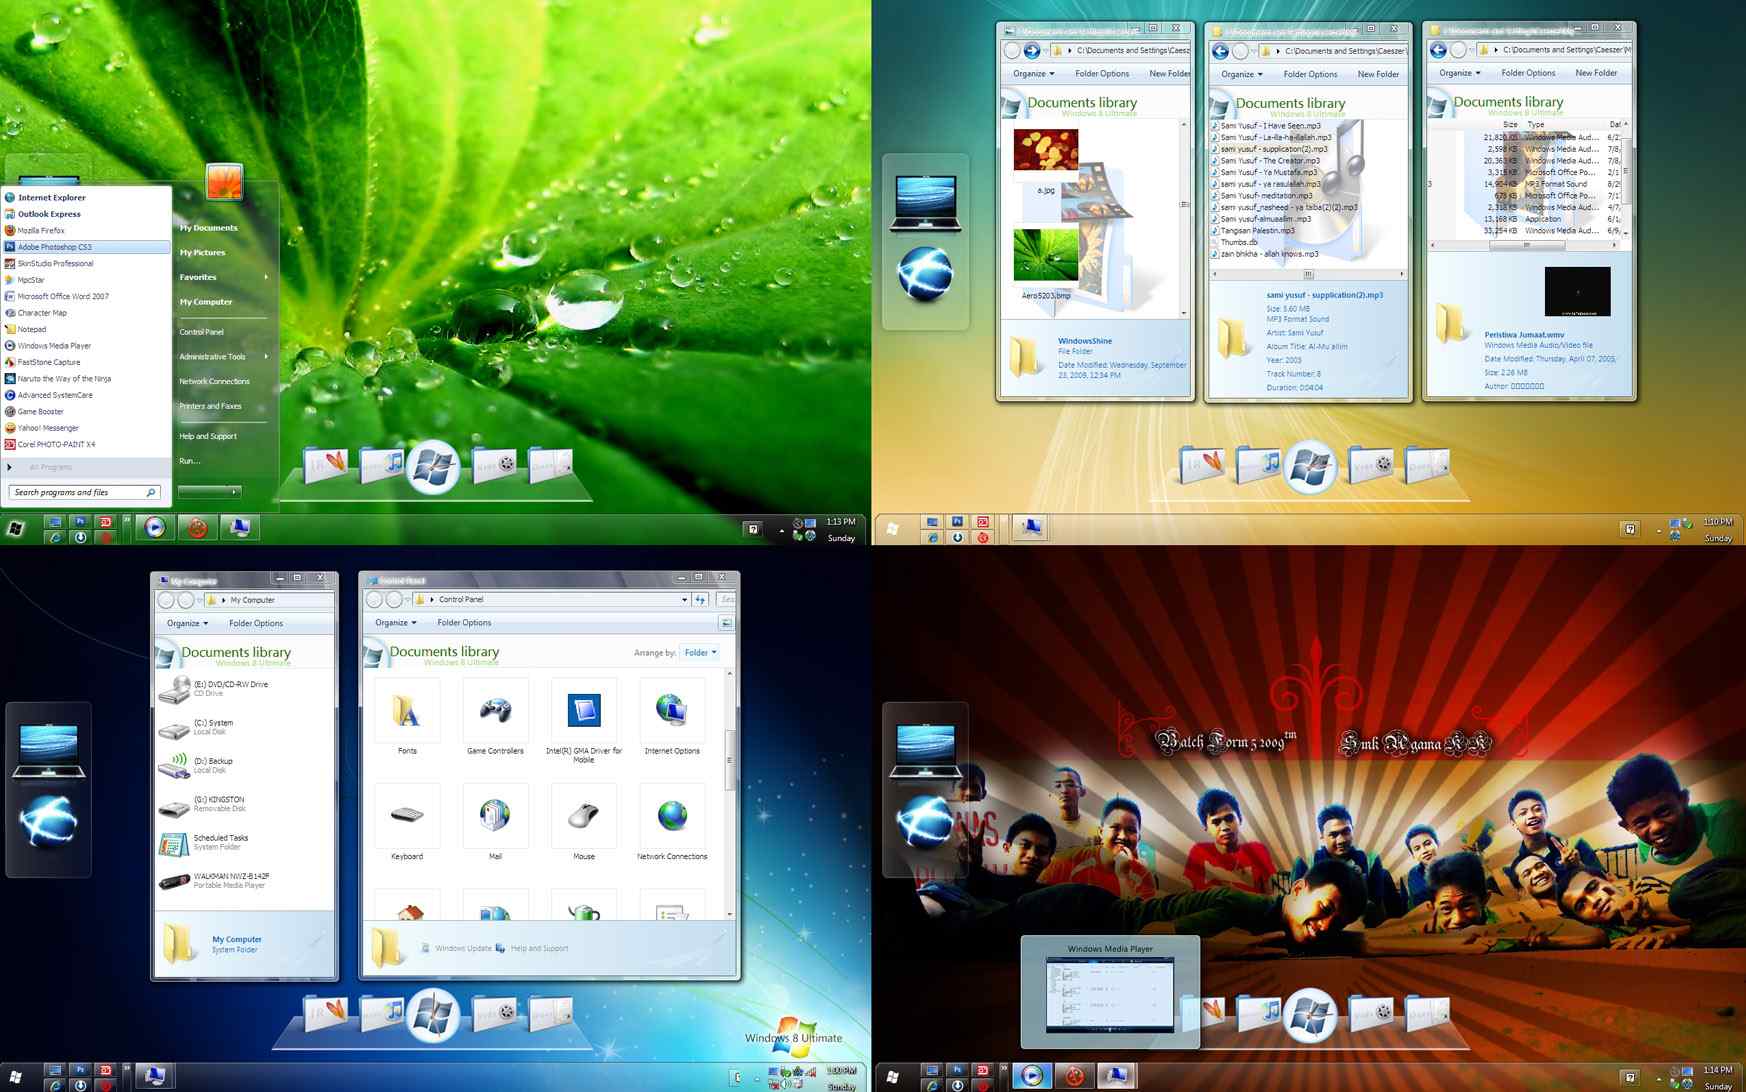Expand Organize menu in the My Computer window

coord(187,623)
